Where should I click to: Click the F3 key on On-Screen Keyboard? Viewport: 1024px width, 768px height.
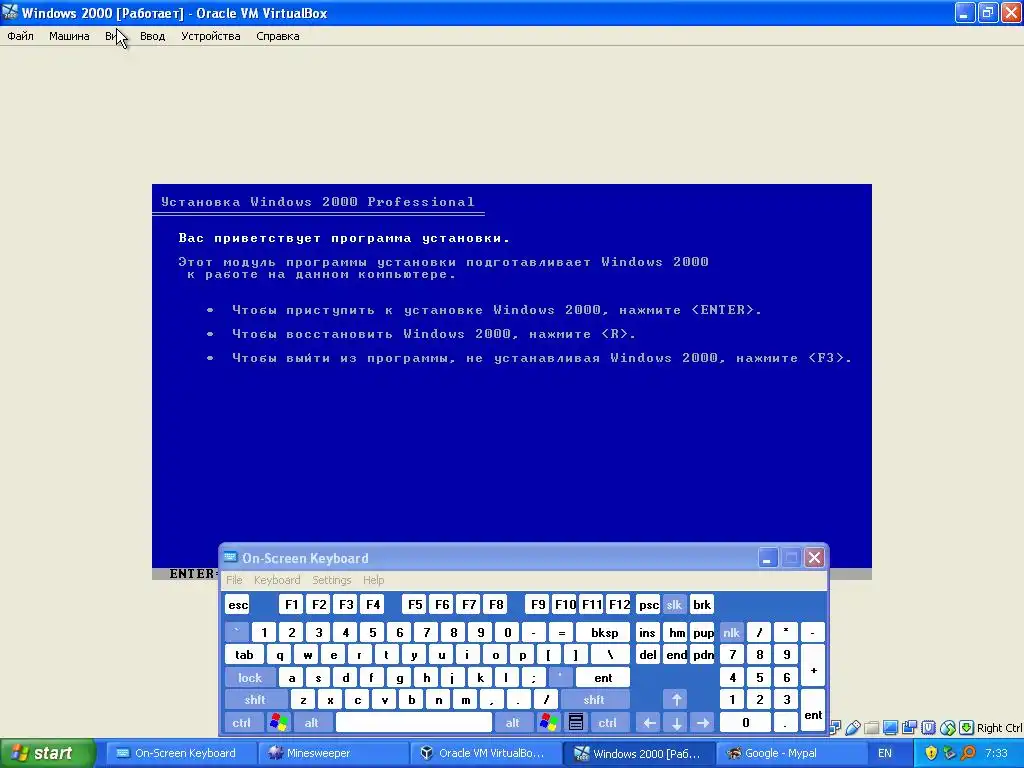[x=346, y=604]
